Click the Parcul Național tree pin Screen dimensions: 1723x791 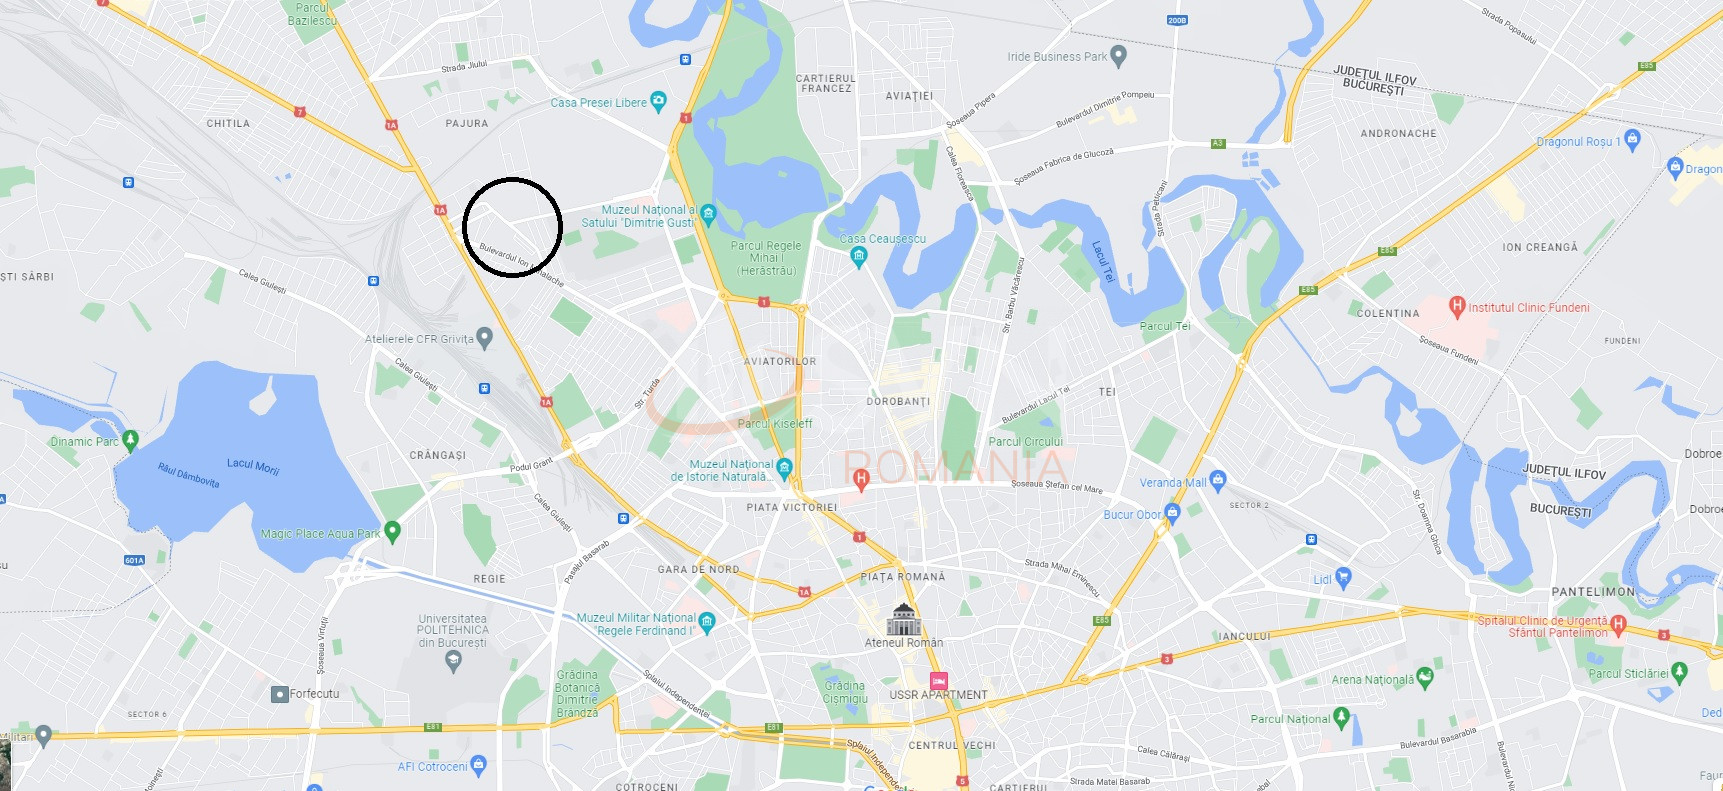coord(1342,717)
